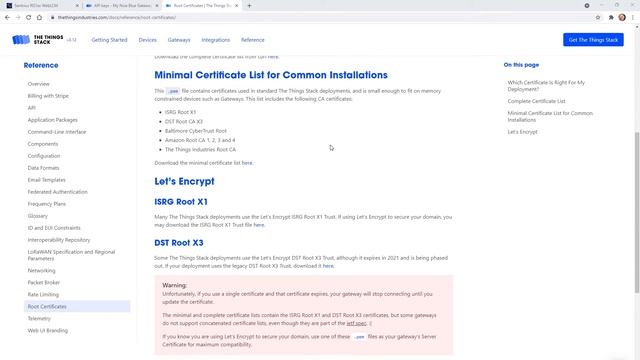Screen dimensions: 640x360
Task: Open the Devices menu
Action: [147, 40]
